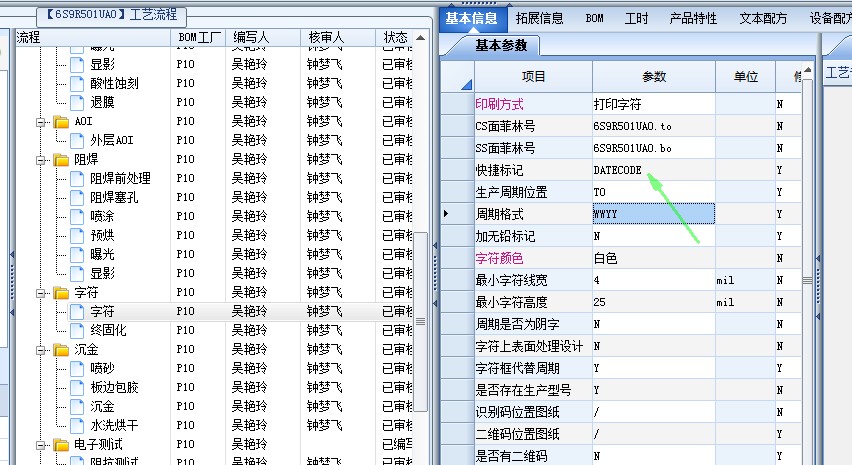The height and width of the screenshot is (465, 852).
Task: Select the 字符 process step under 字符 folder
Action: point(102,311)
